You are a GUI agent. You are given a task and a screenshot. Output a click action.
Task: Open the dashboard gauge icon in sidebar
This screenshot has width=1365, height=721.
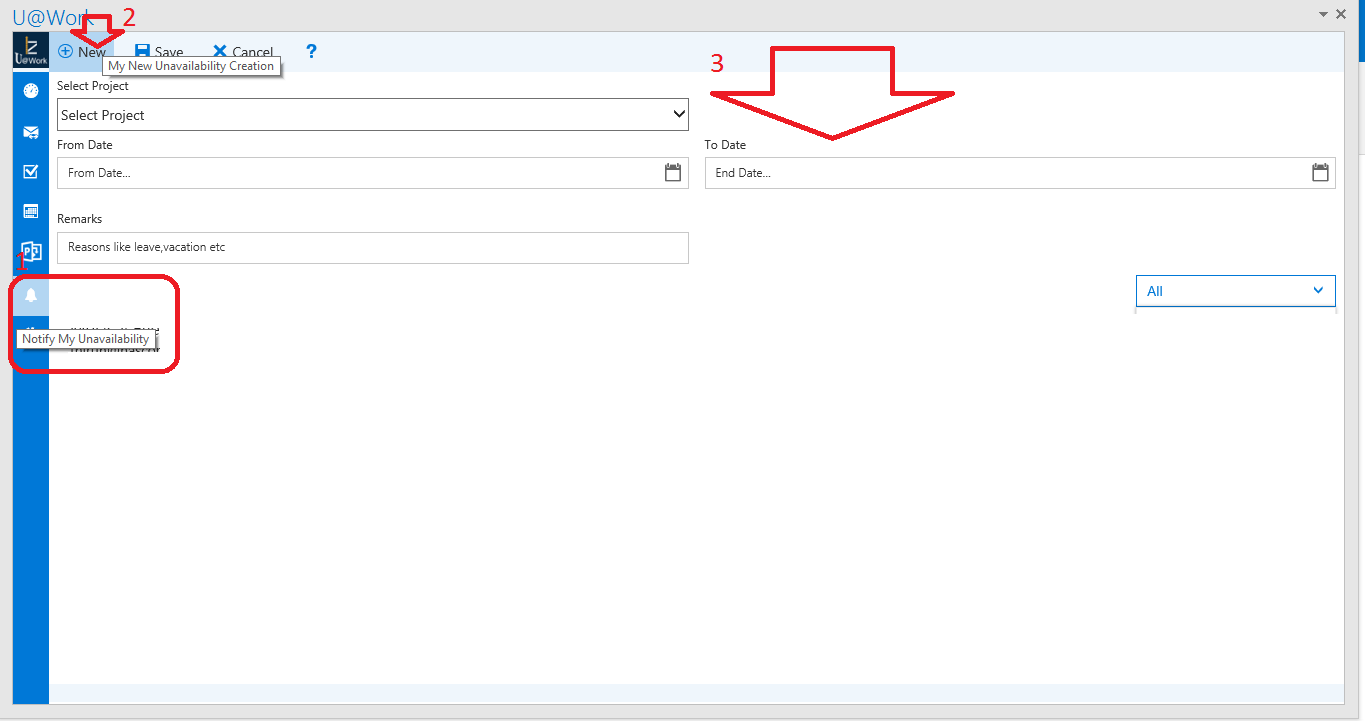pos(31,91)
